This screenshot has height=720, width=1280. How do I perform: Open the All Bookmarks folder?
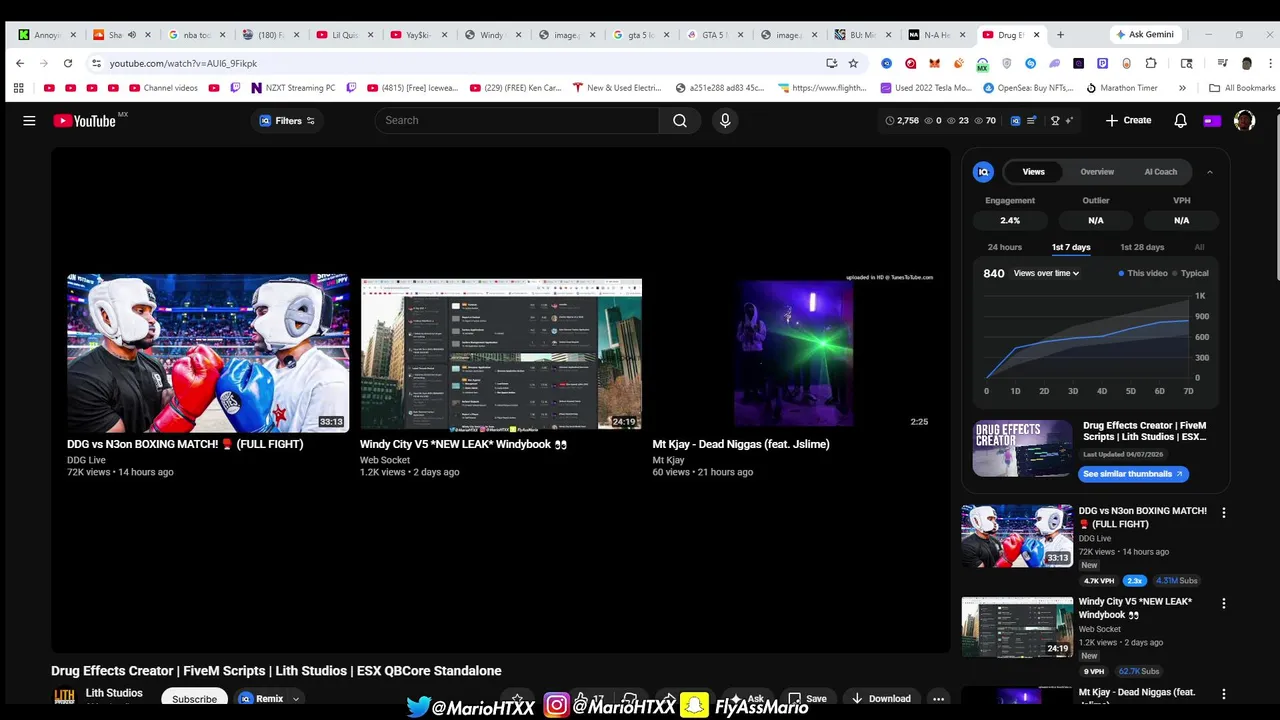coord(1242,88)
